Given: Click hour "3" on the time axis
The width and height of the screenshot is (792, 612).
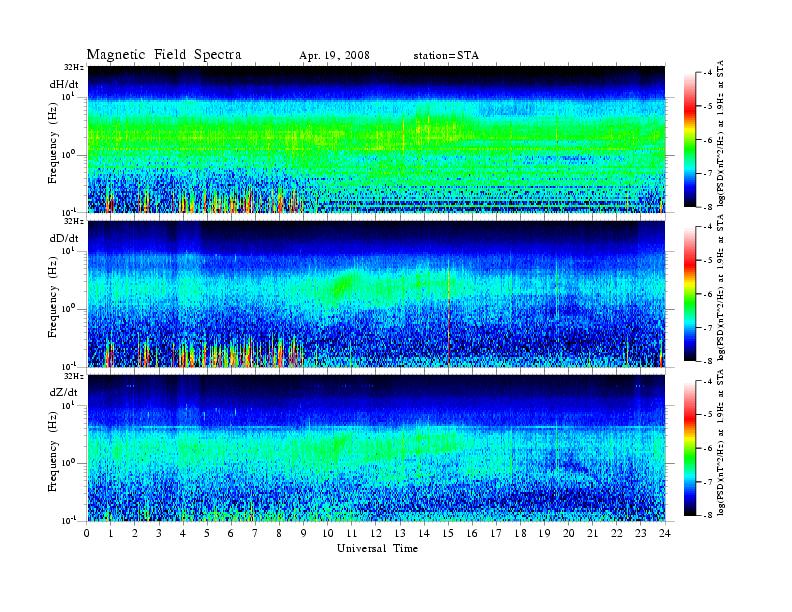Looking at the screenshot, I should 159,533.
